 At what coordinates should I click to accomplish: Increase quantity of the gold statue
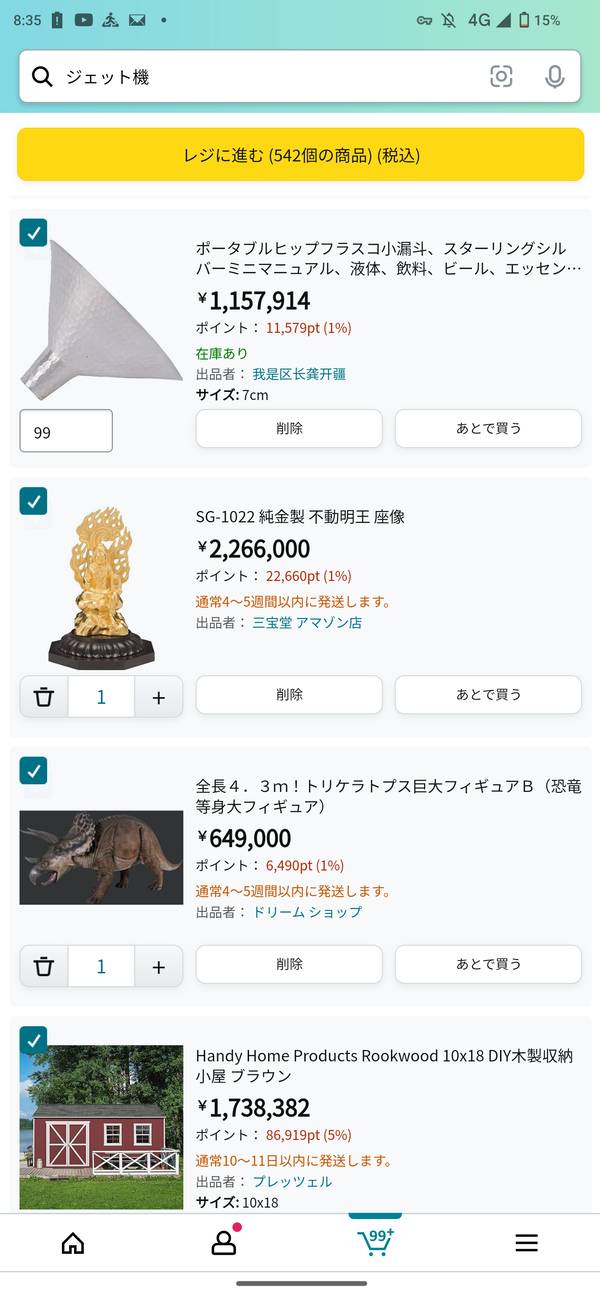click(158, 697)
